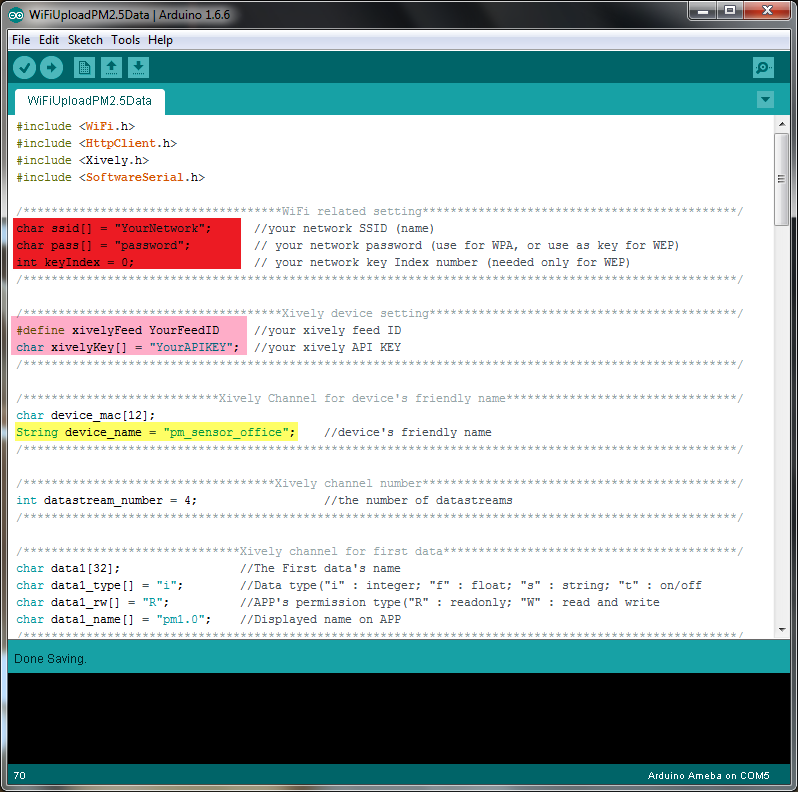The image size is (798, 792).
Task: Maximize the Arduino window
Action: coord(730,11)
